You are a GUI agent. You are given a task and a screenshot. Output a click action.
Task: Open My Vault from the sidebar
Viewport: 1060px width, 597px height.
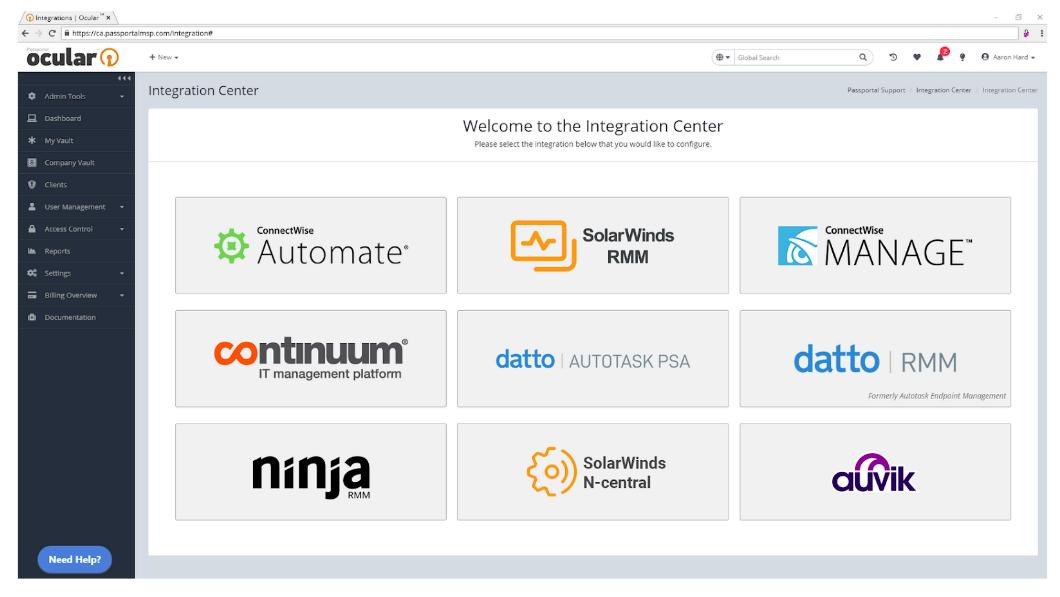tap(59, 141)
